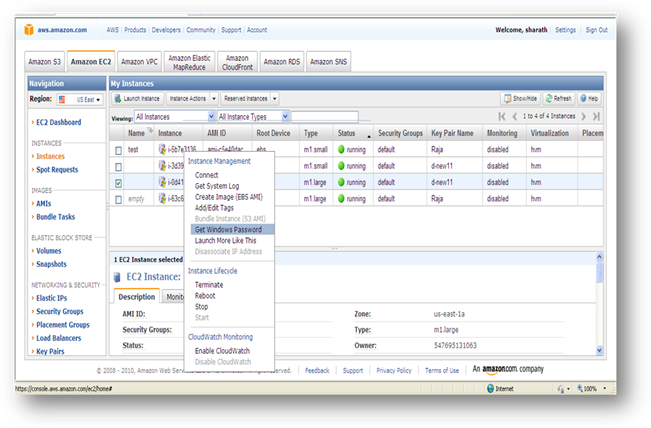Open Bundle Tasks in the navigation
The image size is (651, 428).
(56, 217)
